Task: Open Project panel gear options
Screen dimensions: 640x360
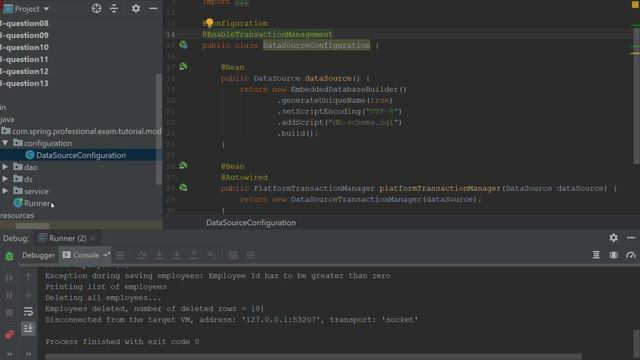Action: pos(136,9)
